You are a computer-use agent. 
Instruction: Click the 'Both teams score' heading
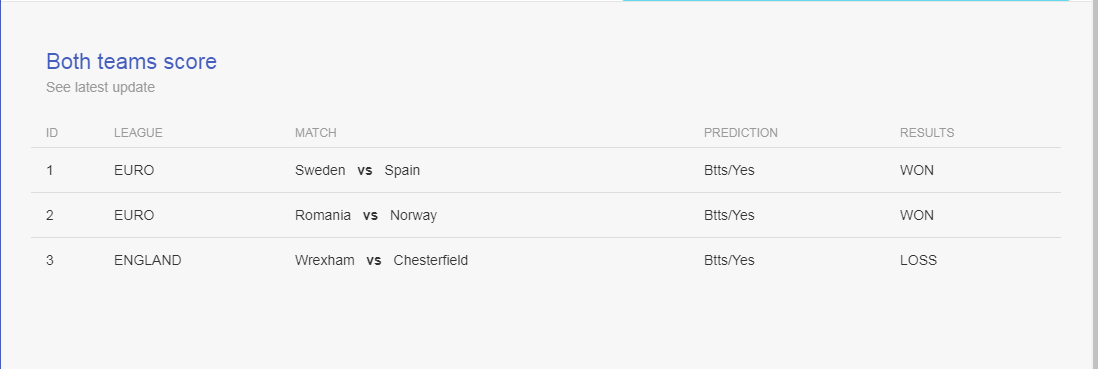click(x=132, y=62)
